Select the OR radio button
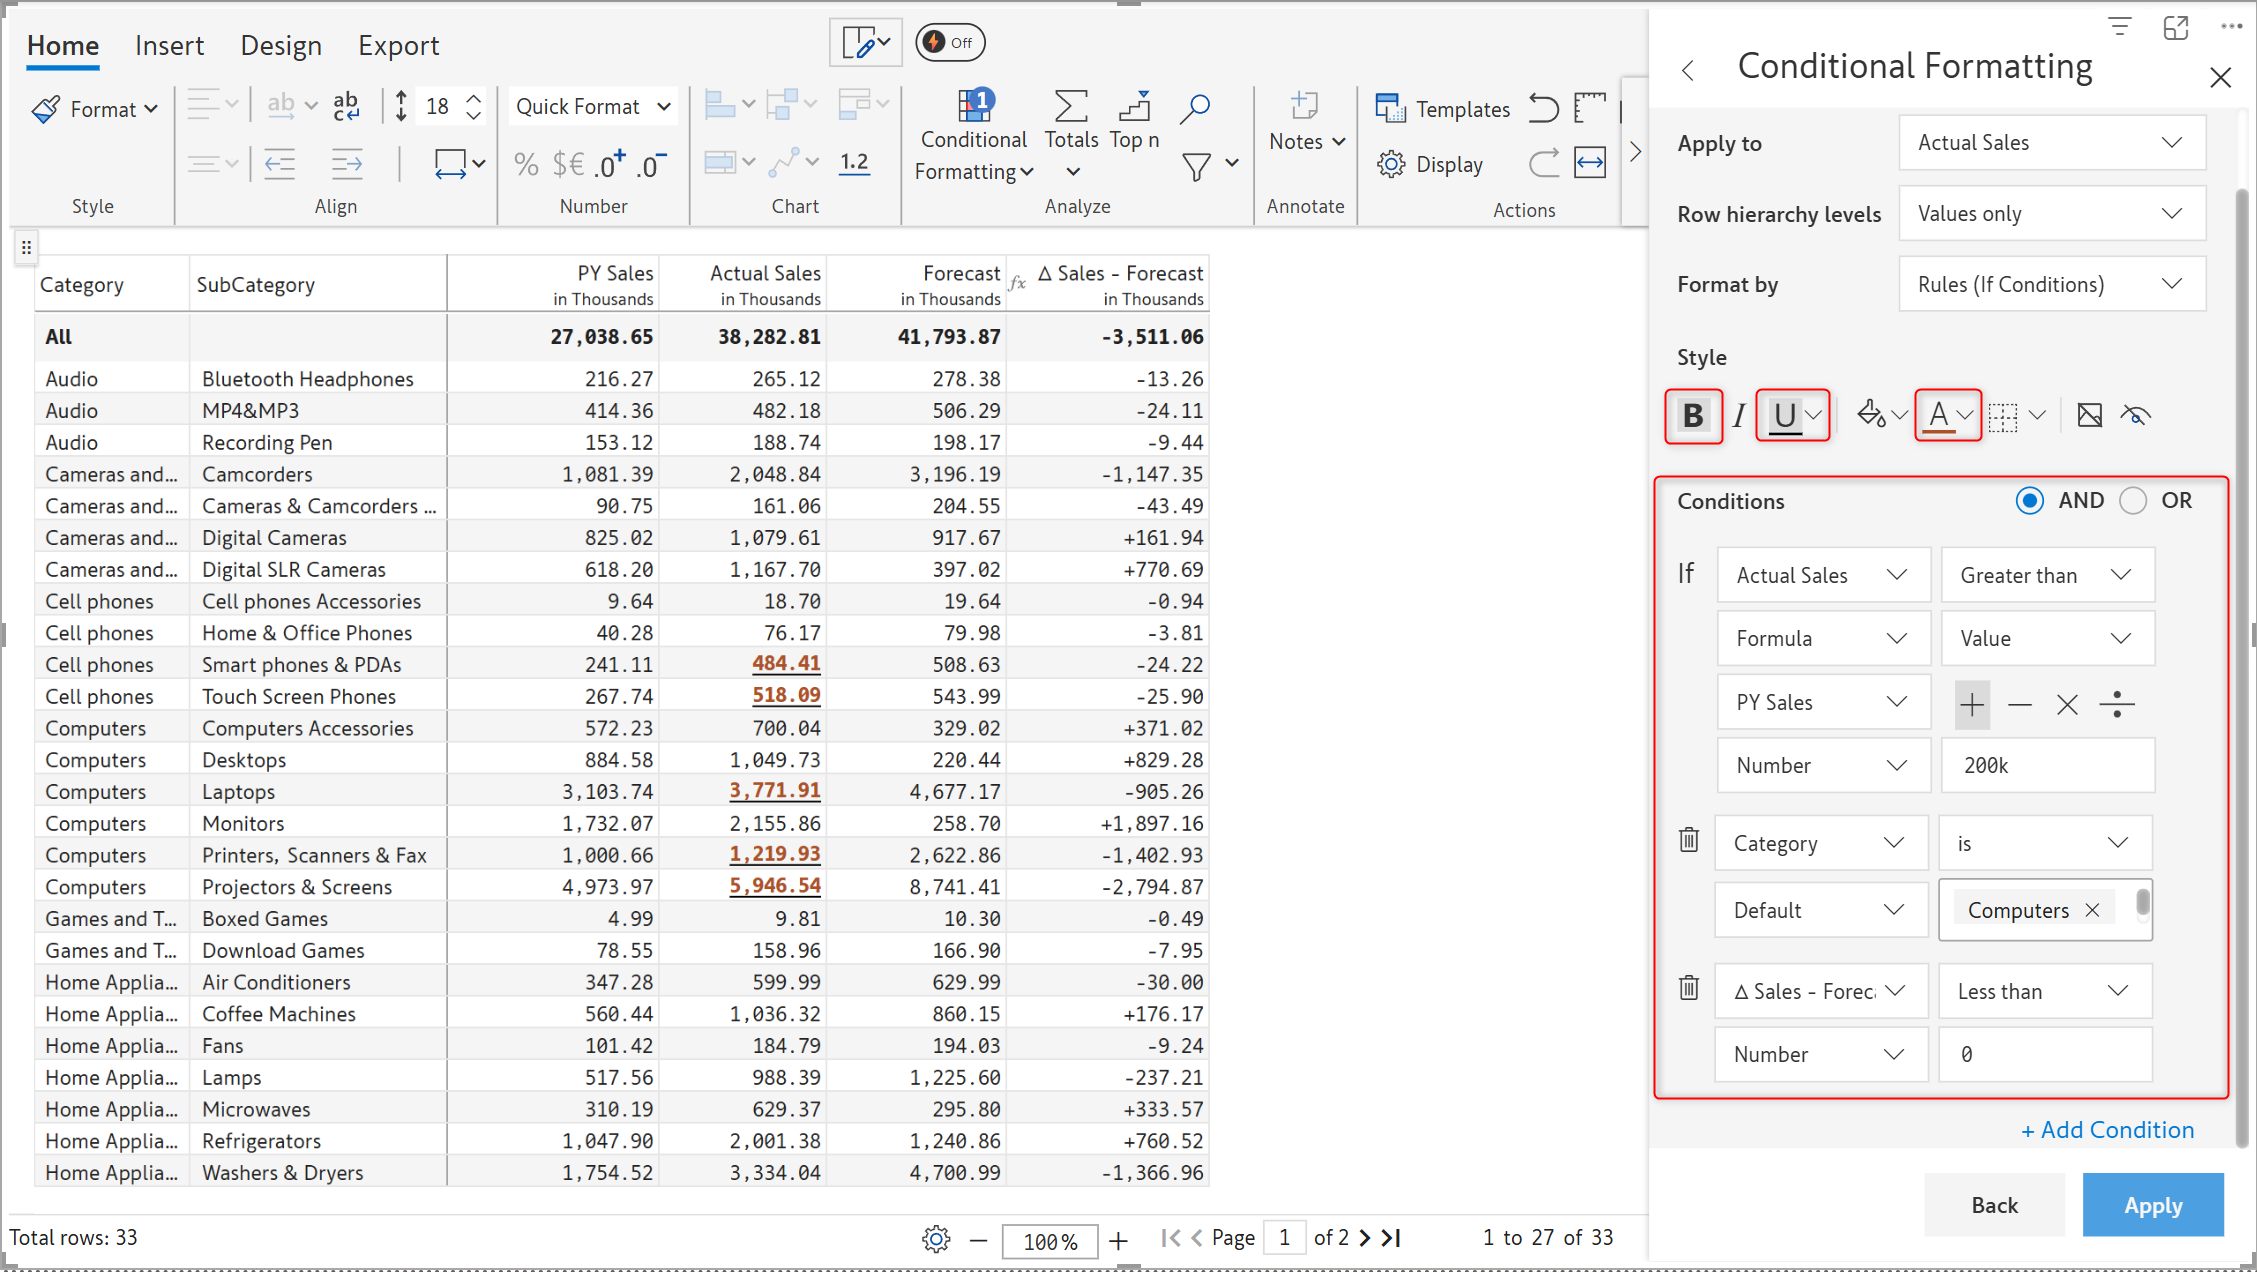Screen dimensions: 2257x1272 2133,501
